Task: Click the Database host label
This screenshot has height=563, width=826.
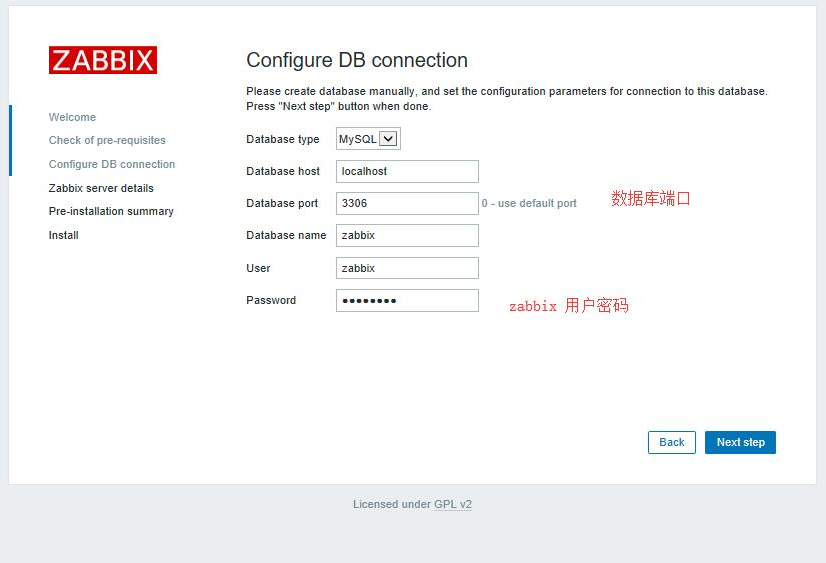Action: pos(283,171)
